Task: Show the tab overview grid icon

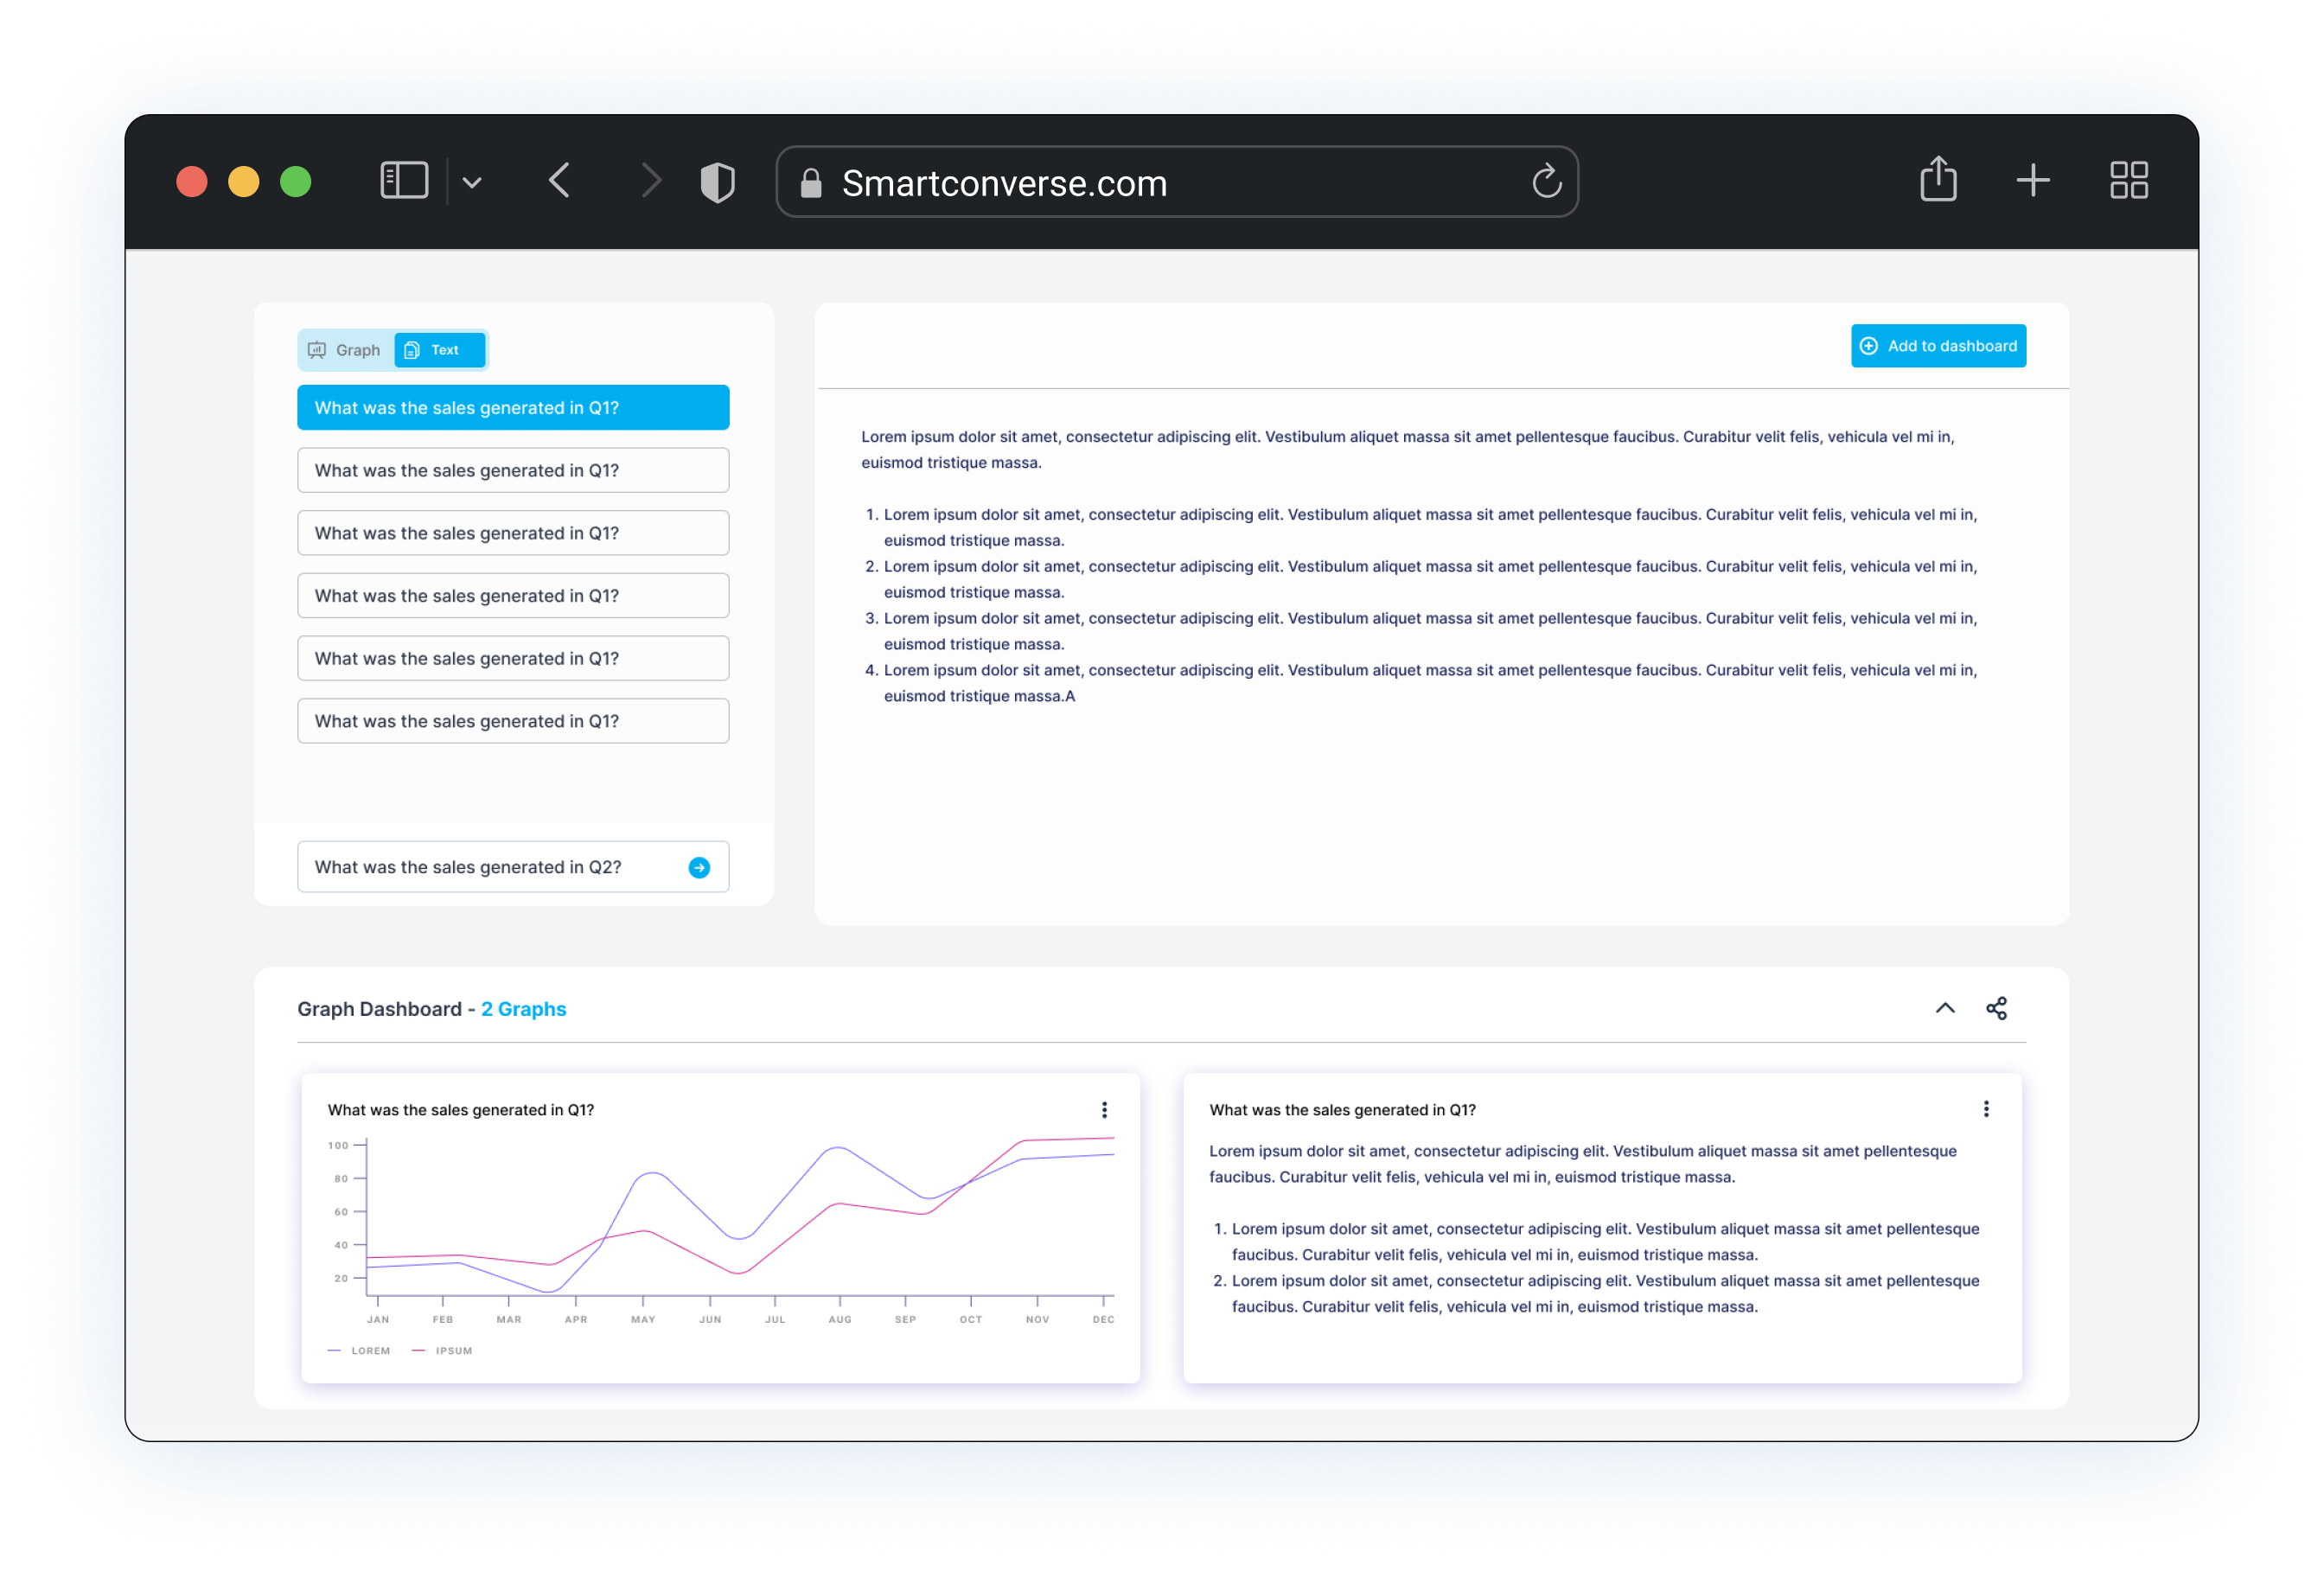Action: (x=2128, y=181)
